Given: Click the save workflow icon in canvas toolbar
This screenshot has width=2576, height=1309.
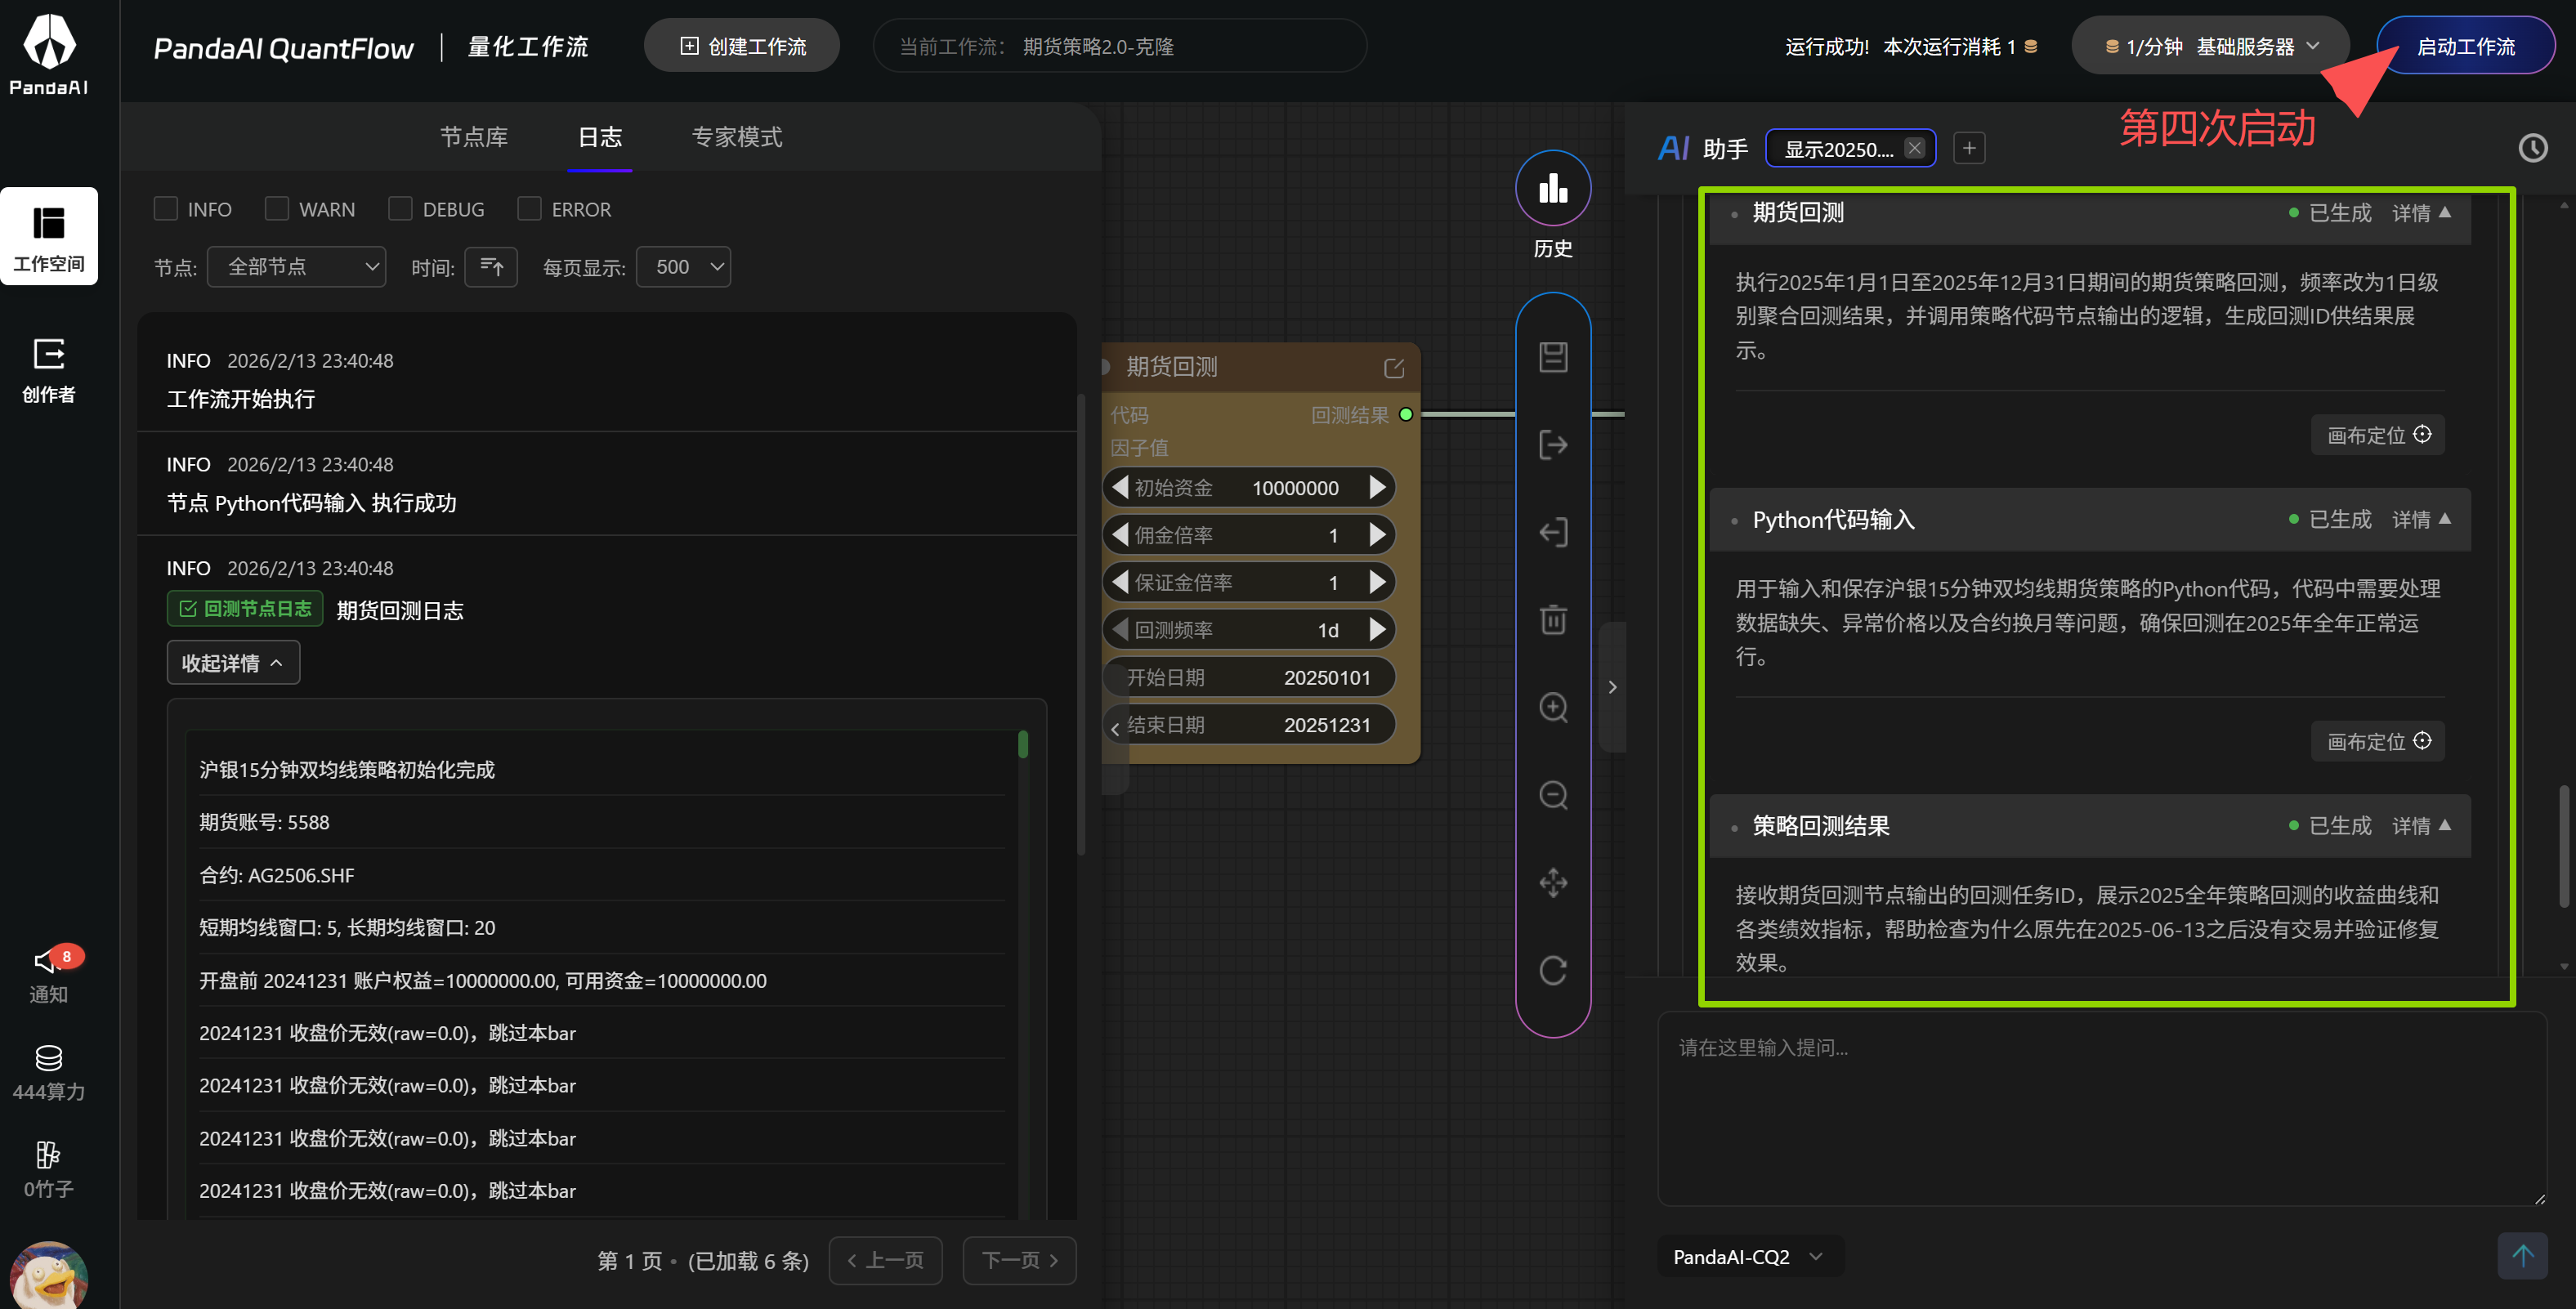Looking at the screenshot, I should tap(1553, 357).
